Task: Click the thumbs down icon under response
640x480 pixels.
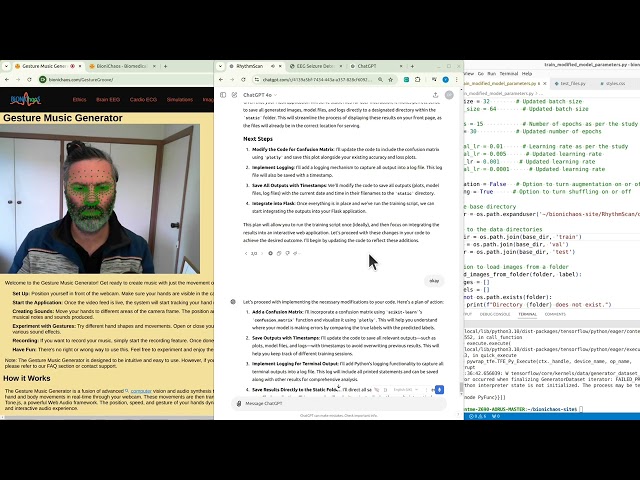Action: (x=287, y=253)
